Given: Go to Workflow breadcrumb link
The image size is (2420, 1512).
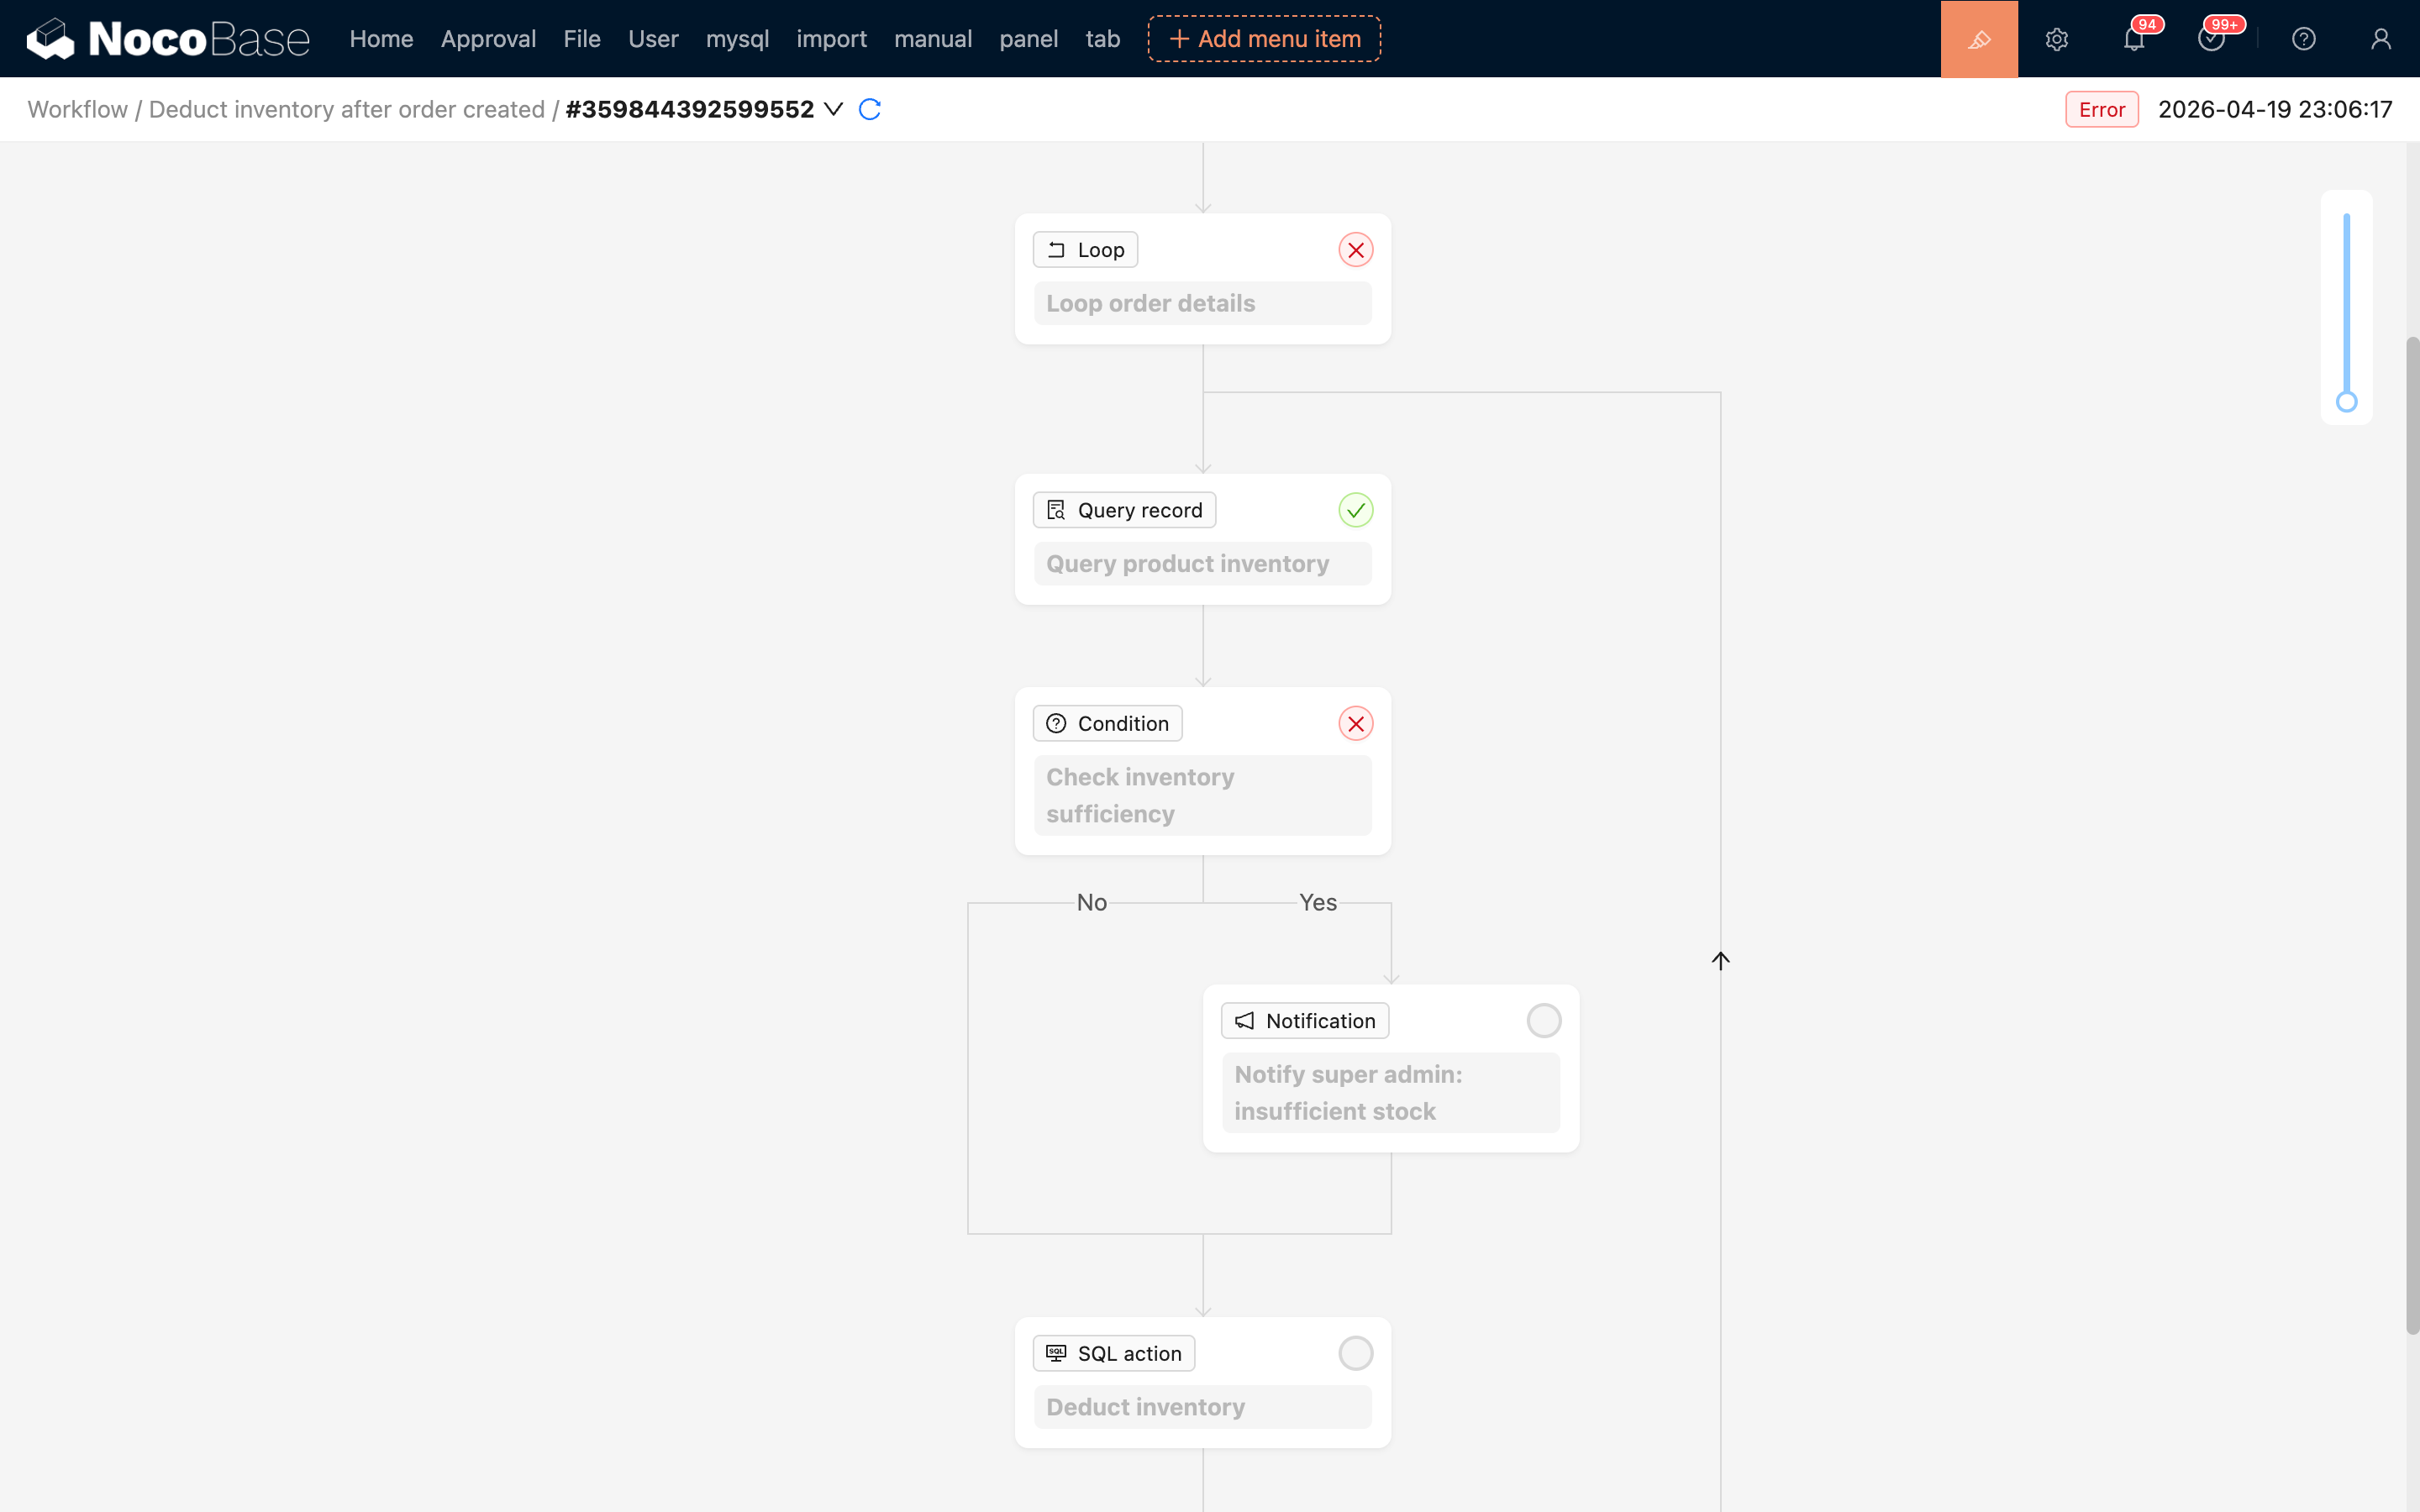Looking at the screenshot, I should click(77, 109).
